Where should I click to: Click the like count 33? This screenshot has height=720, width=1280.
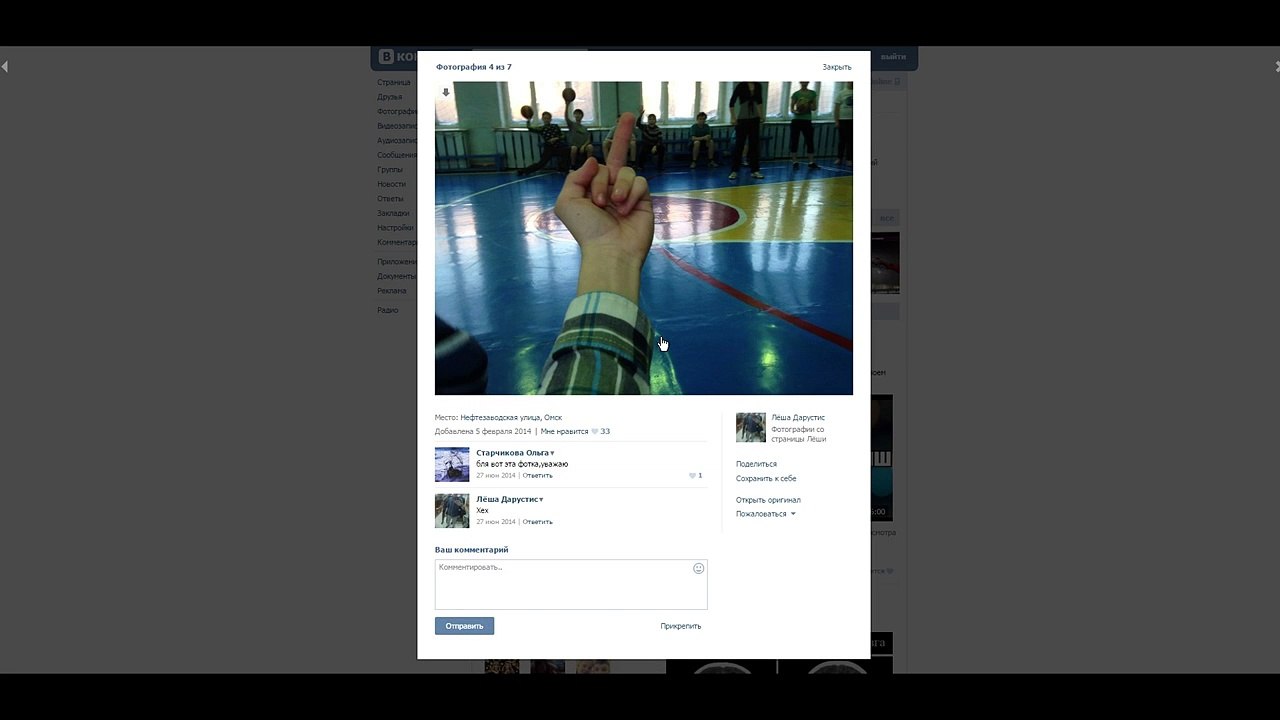tap(605, 431)
